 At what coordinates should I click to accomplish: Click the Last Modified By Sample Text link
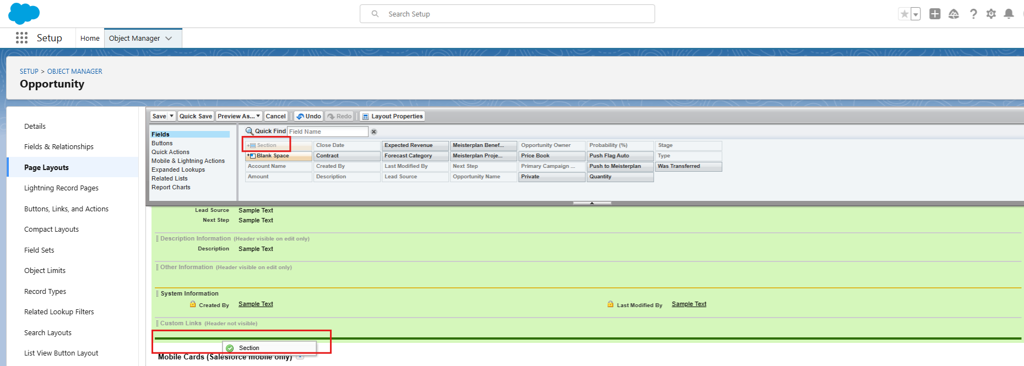689,305
